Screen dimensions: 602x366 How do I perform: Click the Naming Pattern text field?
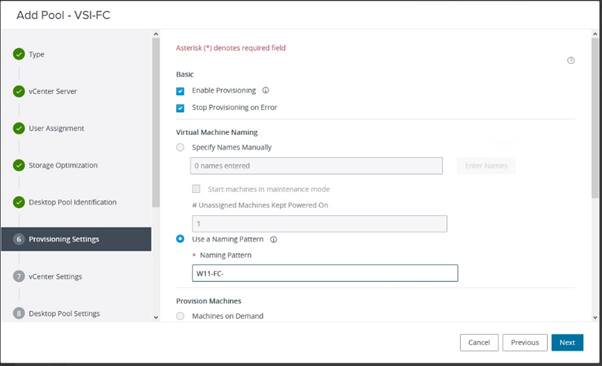pyautogui.click(x=325, y=273)
